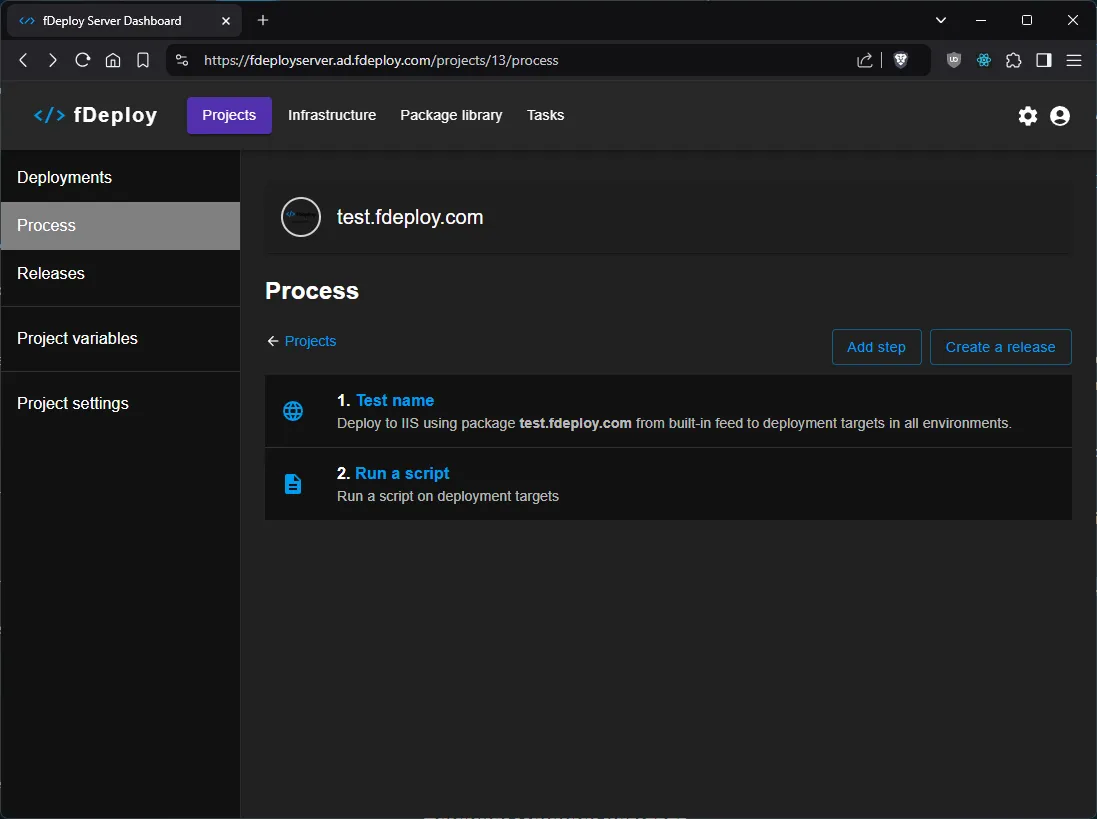The width and height of the screenshot is (1097, 819).
Task: Switch to the Infrastructure tab
Action: 332,115
